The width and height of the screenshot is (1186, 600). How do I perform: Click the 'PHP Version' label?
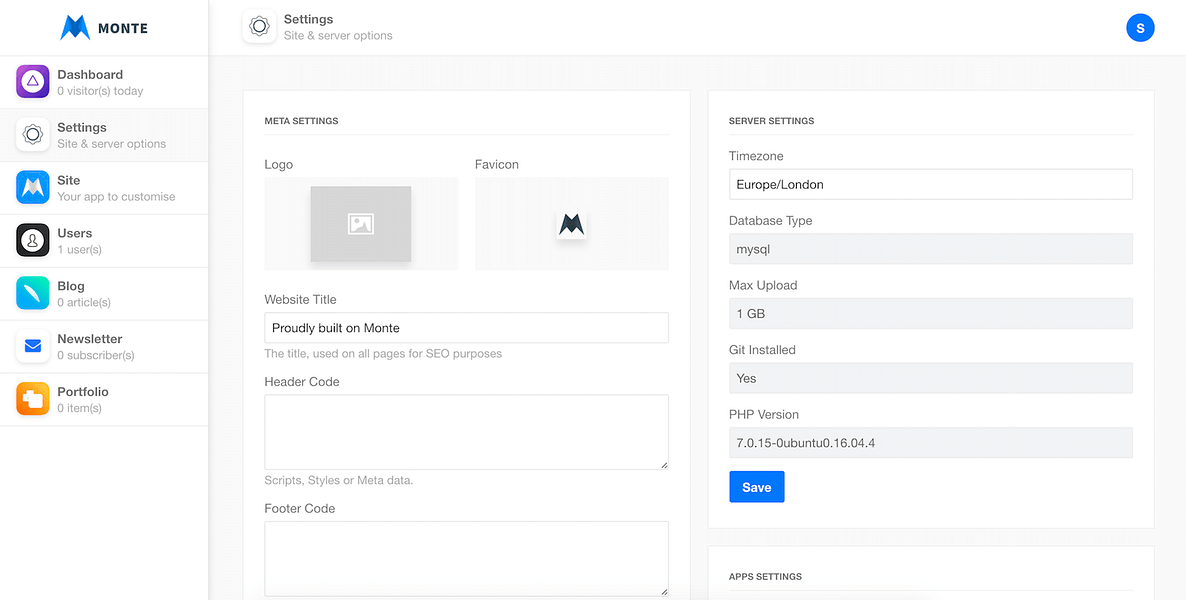click(x=764, y=415)
